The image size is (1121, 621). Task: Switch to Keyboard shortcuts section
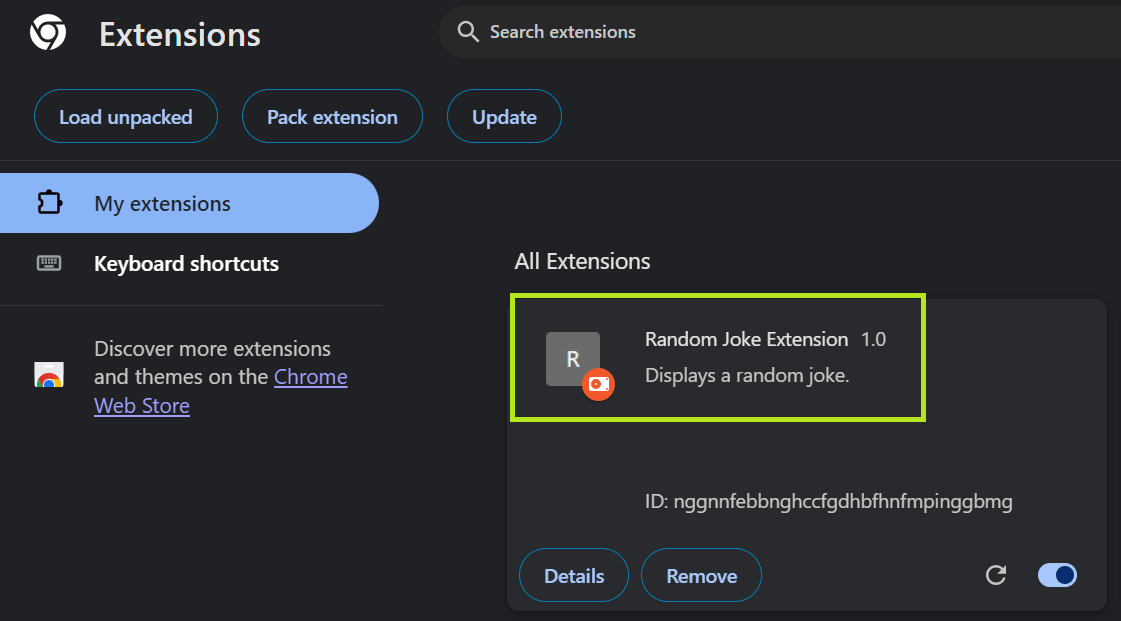pos(186,263)
